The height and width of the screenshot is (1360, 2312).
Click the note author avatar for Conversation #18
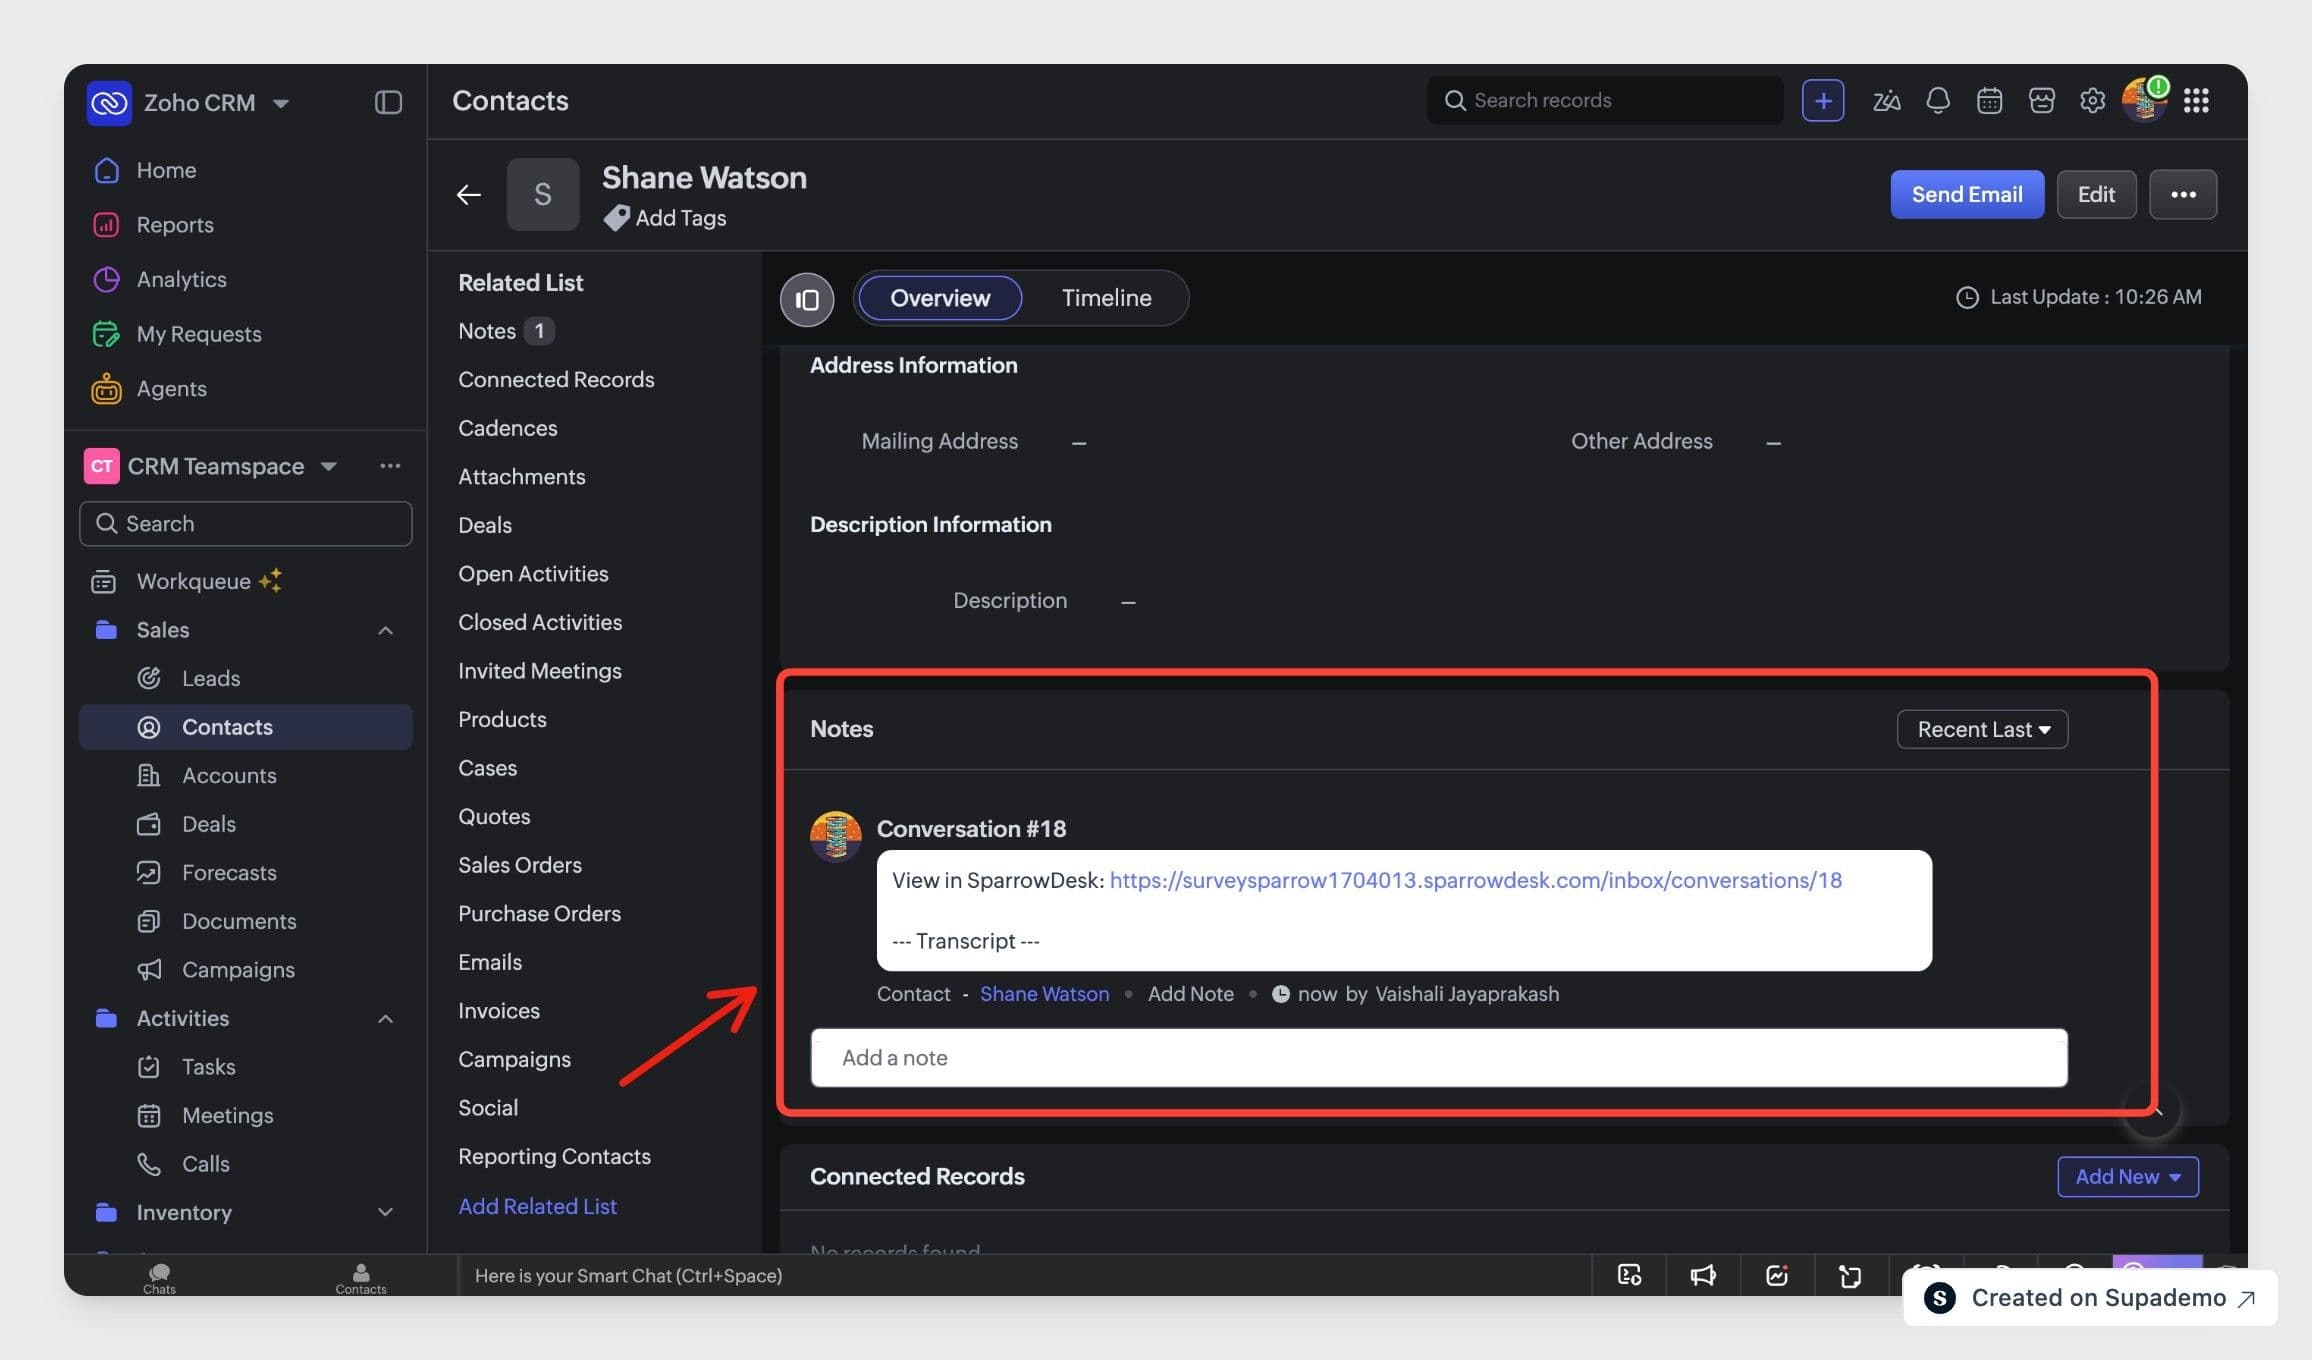835,835
